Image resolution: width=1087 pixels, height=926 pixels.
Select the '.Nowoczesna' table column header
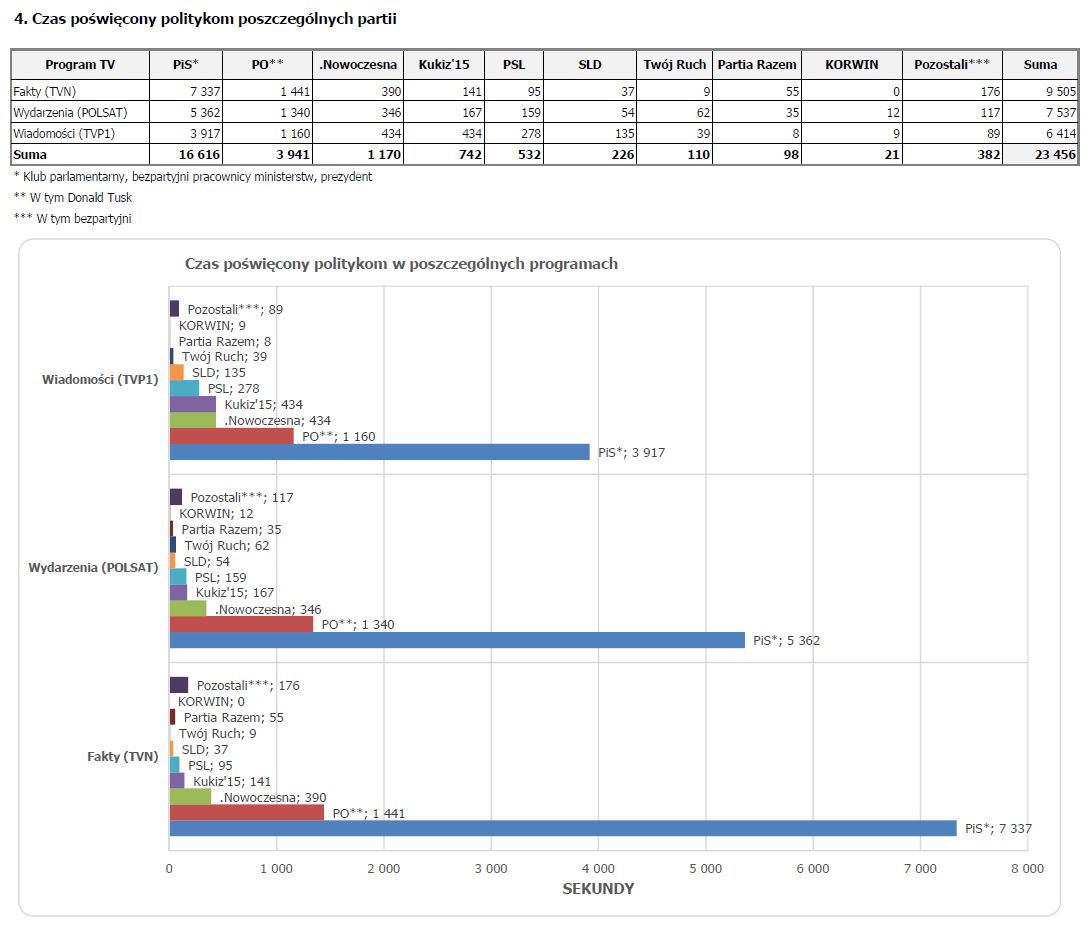point(358,64)
